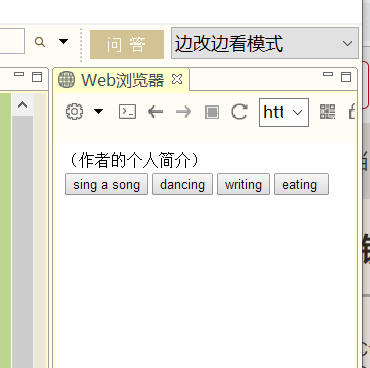Image resolution: width=370 pixels, height=368 pixels.
Task: Stop loading page in Web browser
Action: coord(212,112)
